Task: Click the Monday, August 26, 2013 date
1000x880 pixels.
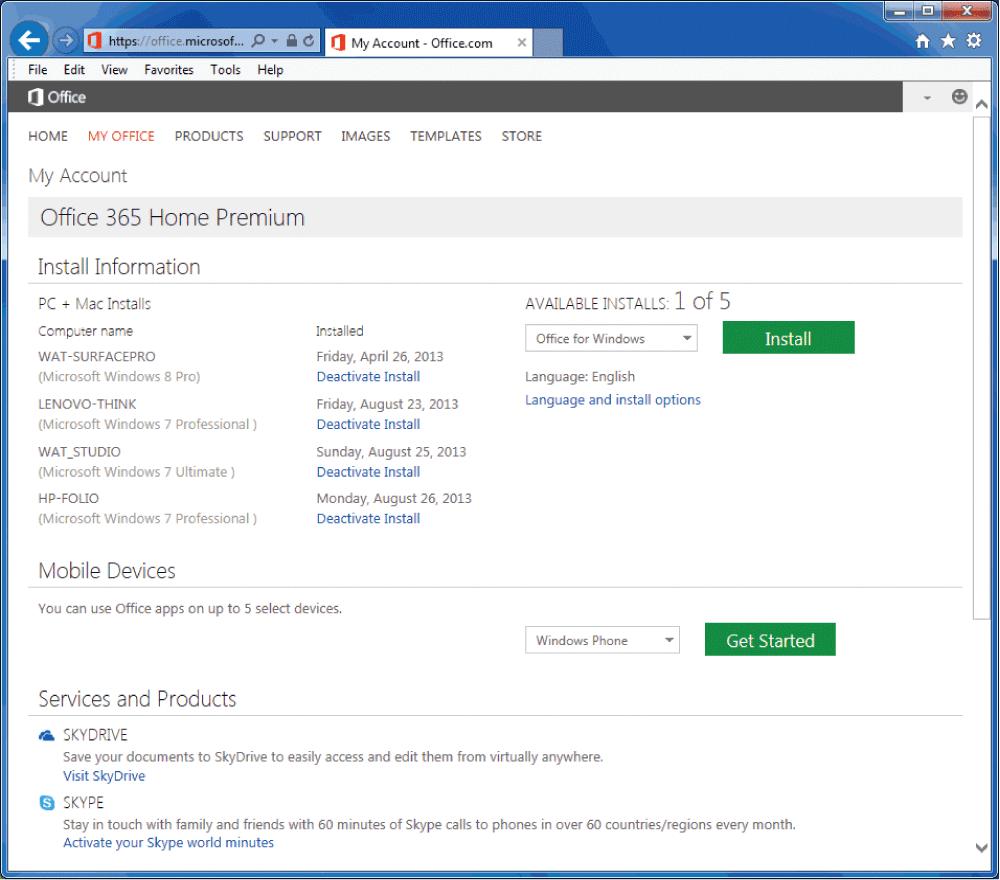Action: coord(393,499)
